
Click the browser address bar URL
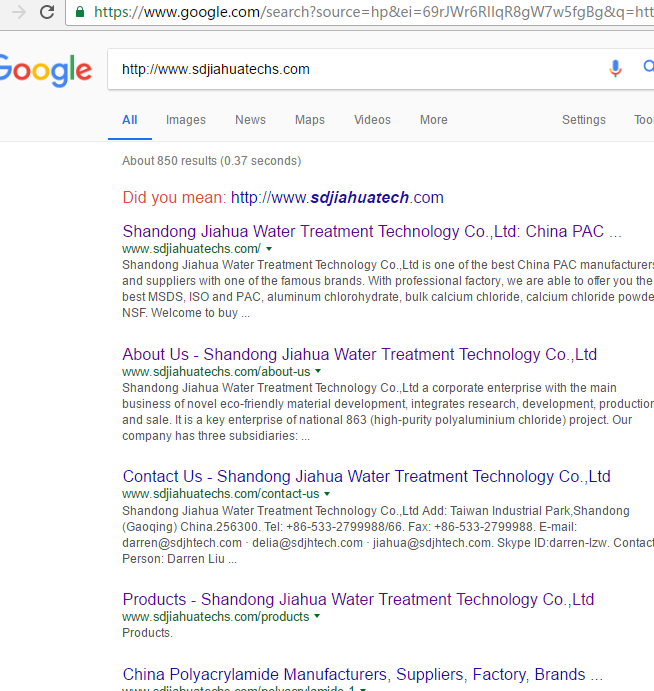coord(374,12)
